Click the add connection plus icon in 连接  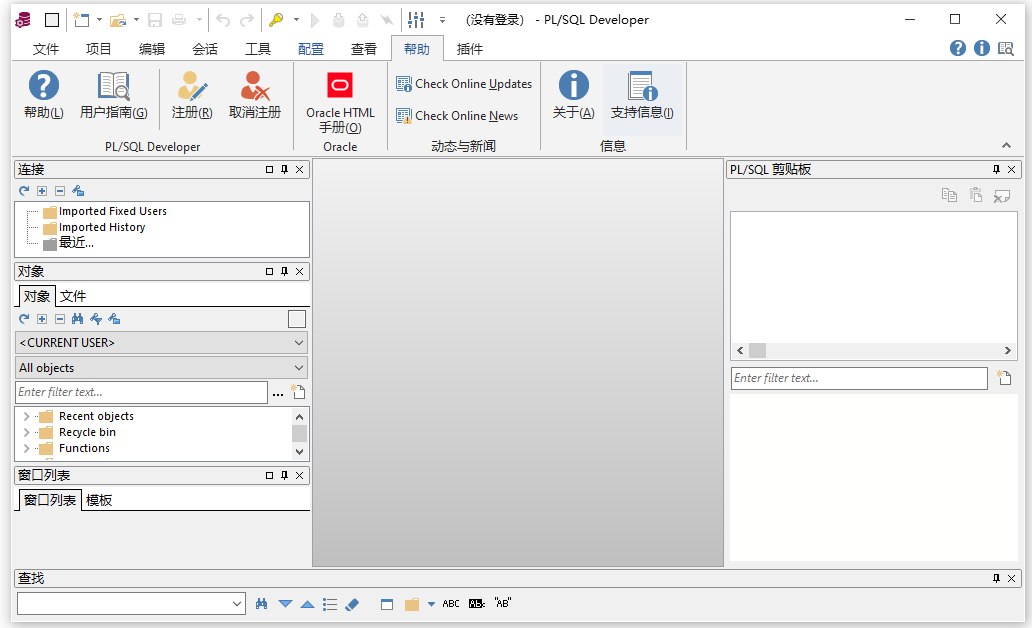pos(42,191)
